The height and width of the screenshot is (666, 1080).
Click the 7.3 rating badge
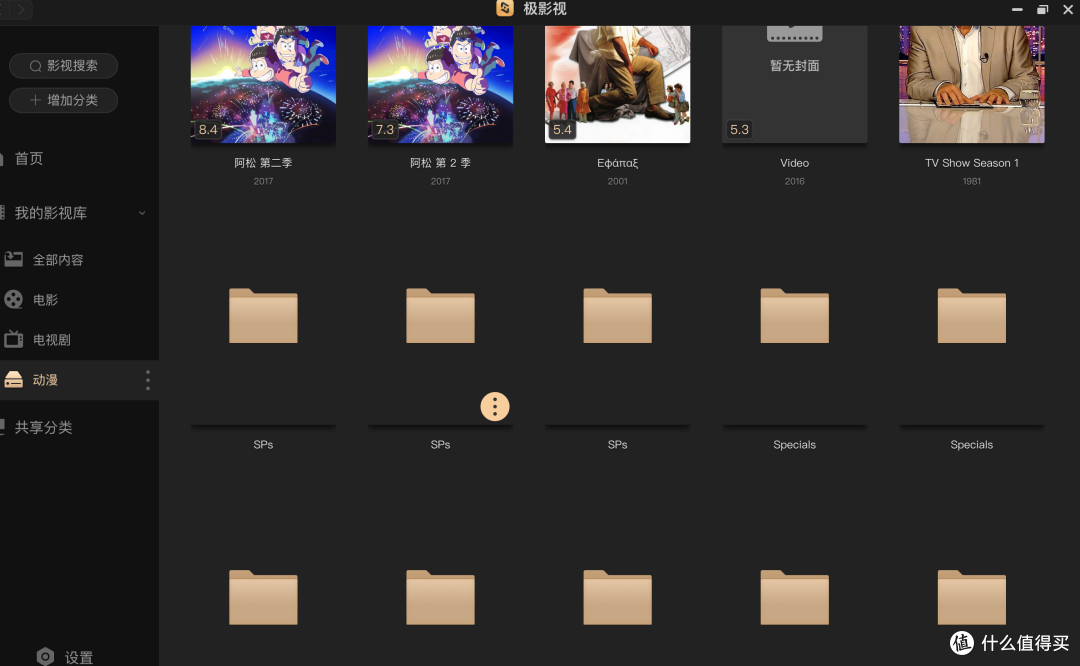385,129
